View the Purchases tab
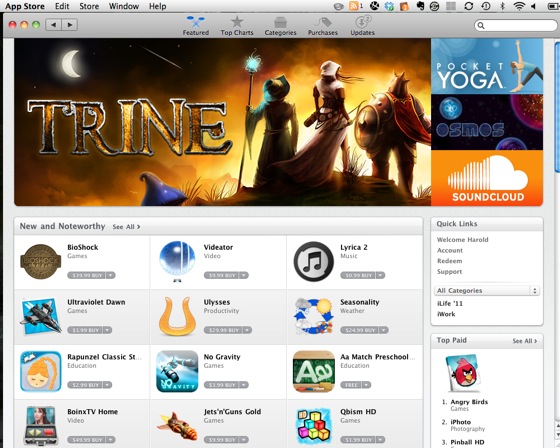This screenshot has height=448, width=560. [323, 26]
